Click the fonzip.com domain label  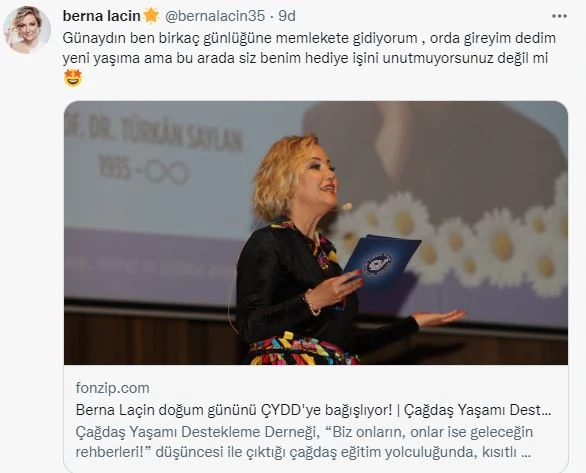pyautogui.click(x=112, y=388)
